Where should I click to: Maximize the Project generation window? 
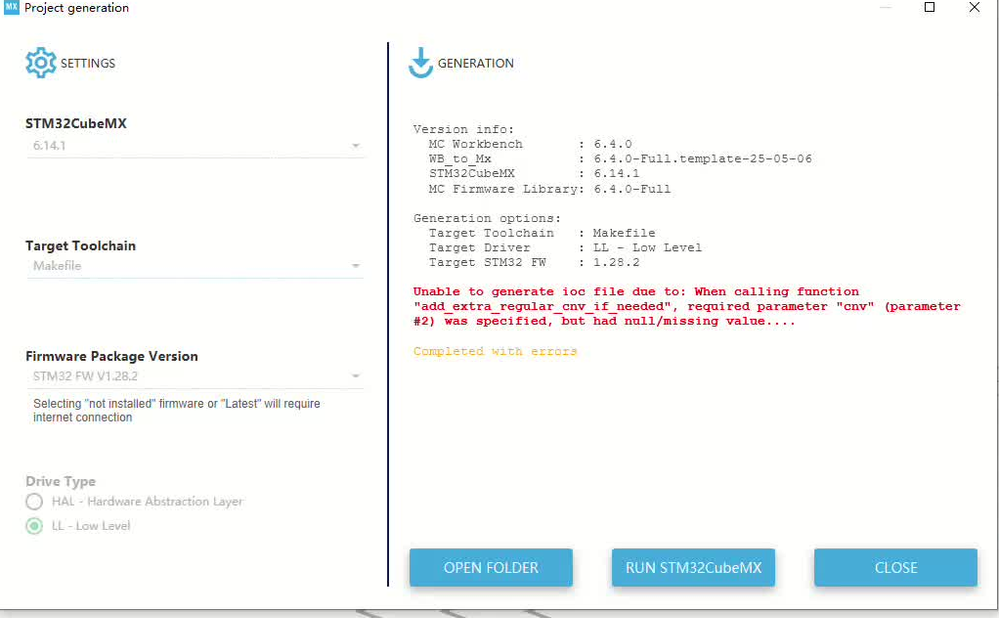(930, 8)
